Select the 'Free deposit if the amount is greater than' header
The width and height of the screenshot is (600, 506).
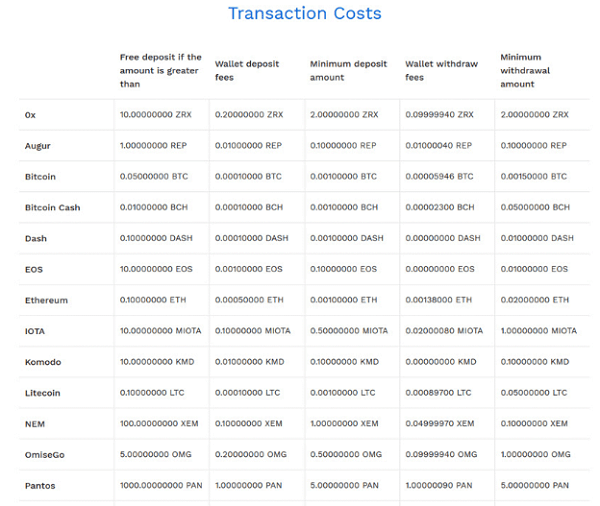pyautogui.click(x=161, y=70)
